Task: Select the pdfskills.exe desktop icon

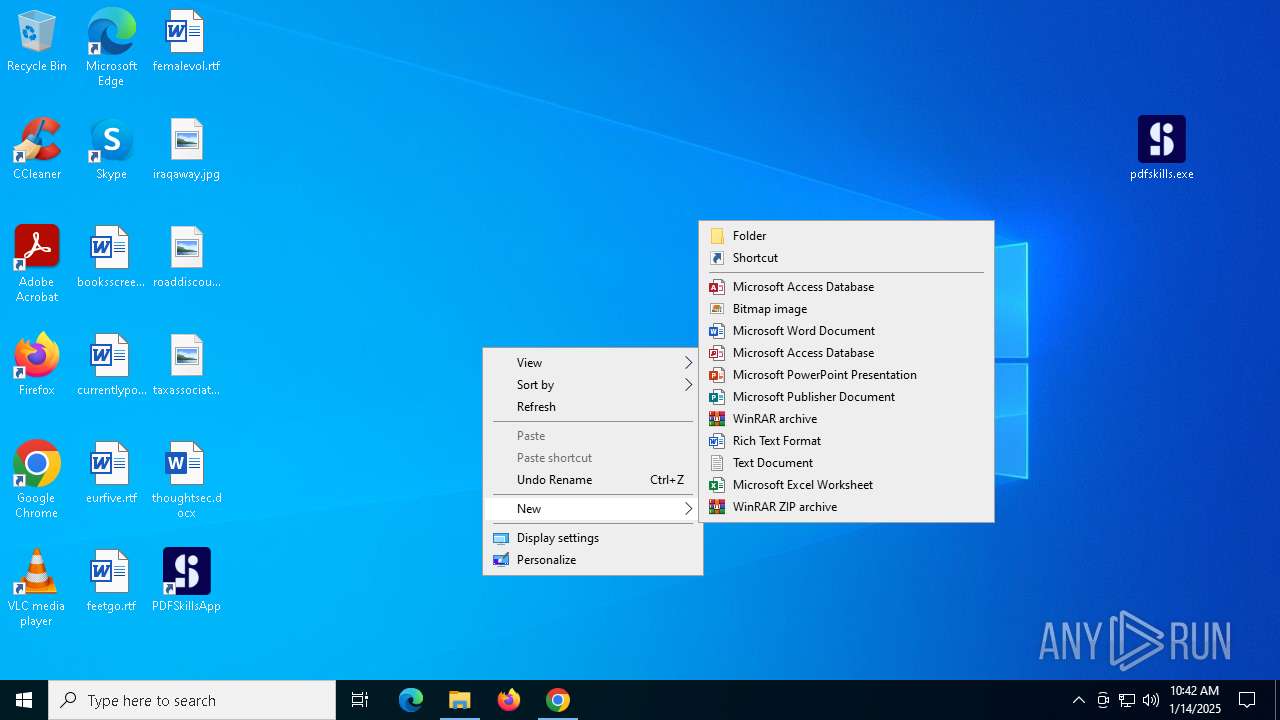Action: click(1162, 149)
